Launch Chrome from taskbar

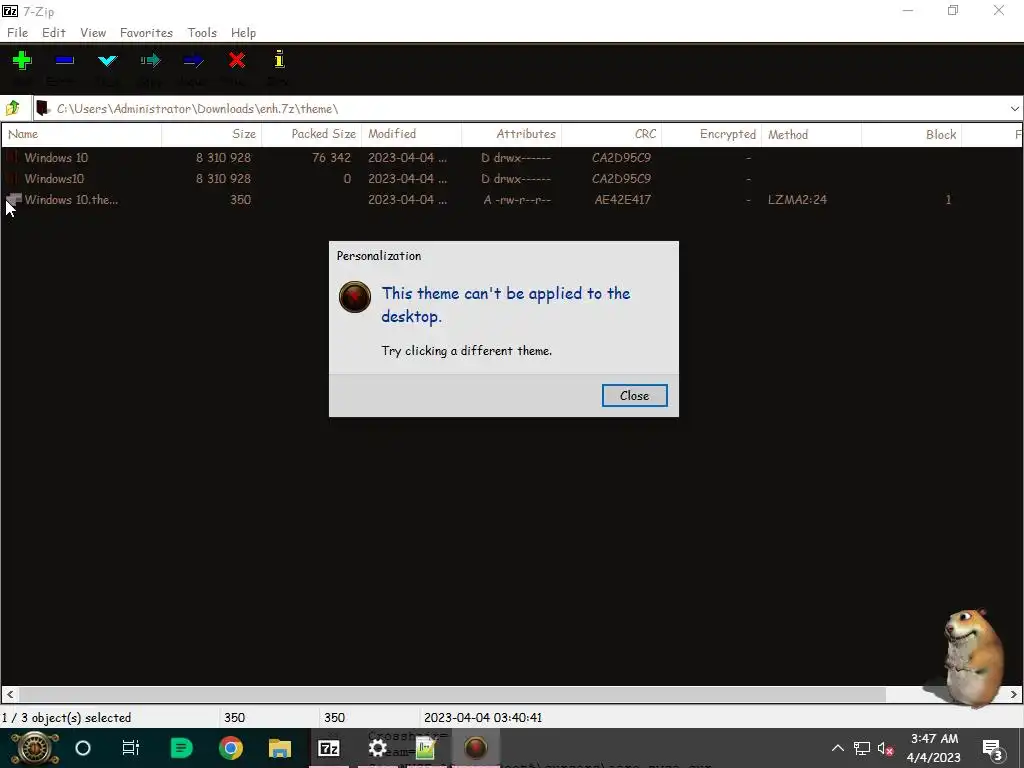[x=231, y=748]
